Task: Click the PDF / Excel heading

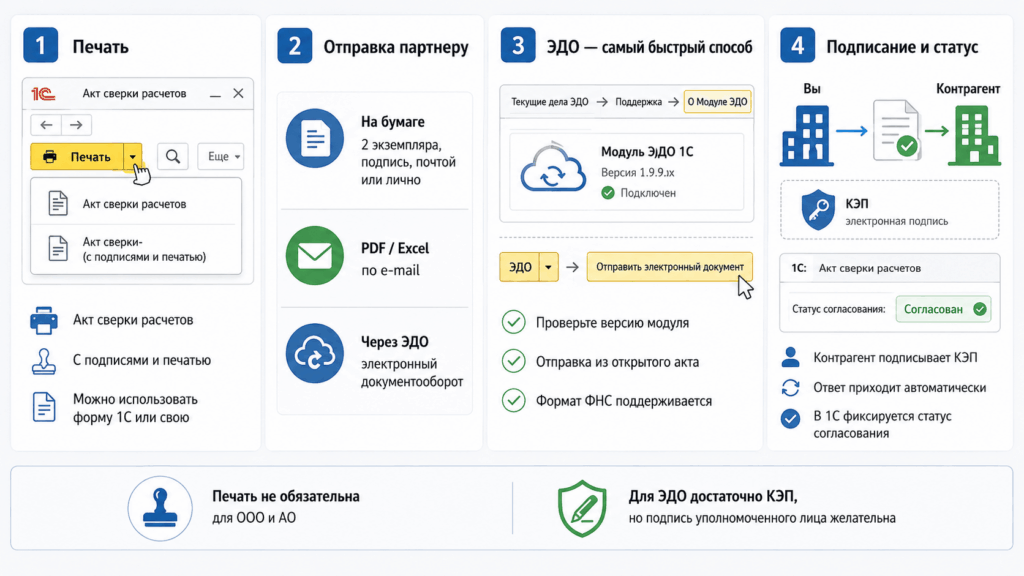Action: 395,248
